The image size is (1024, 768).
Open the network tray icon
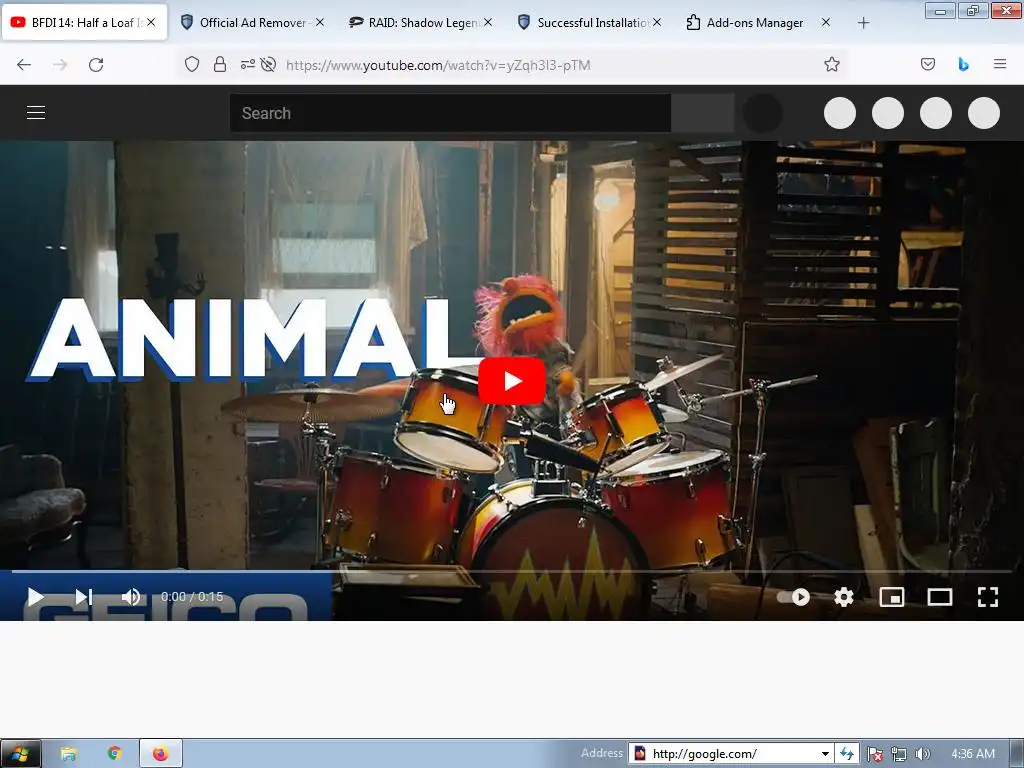pos(899,754)
